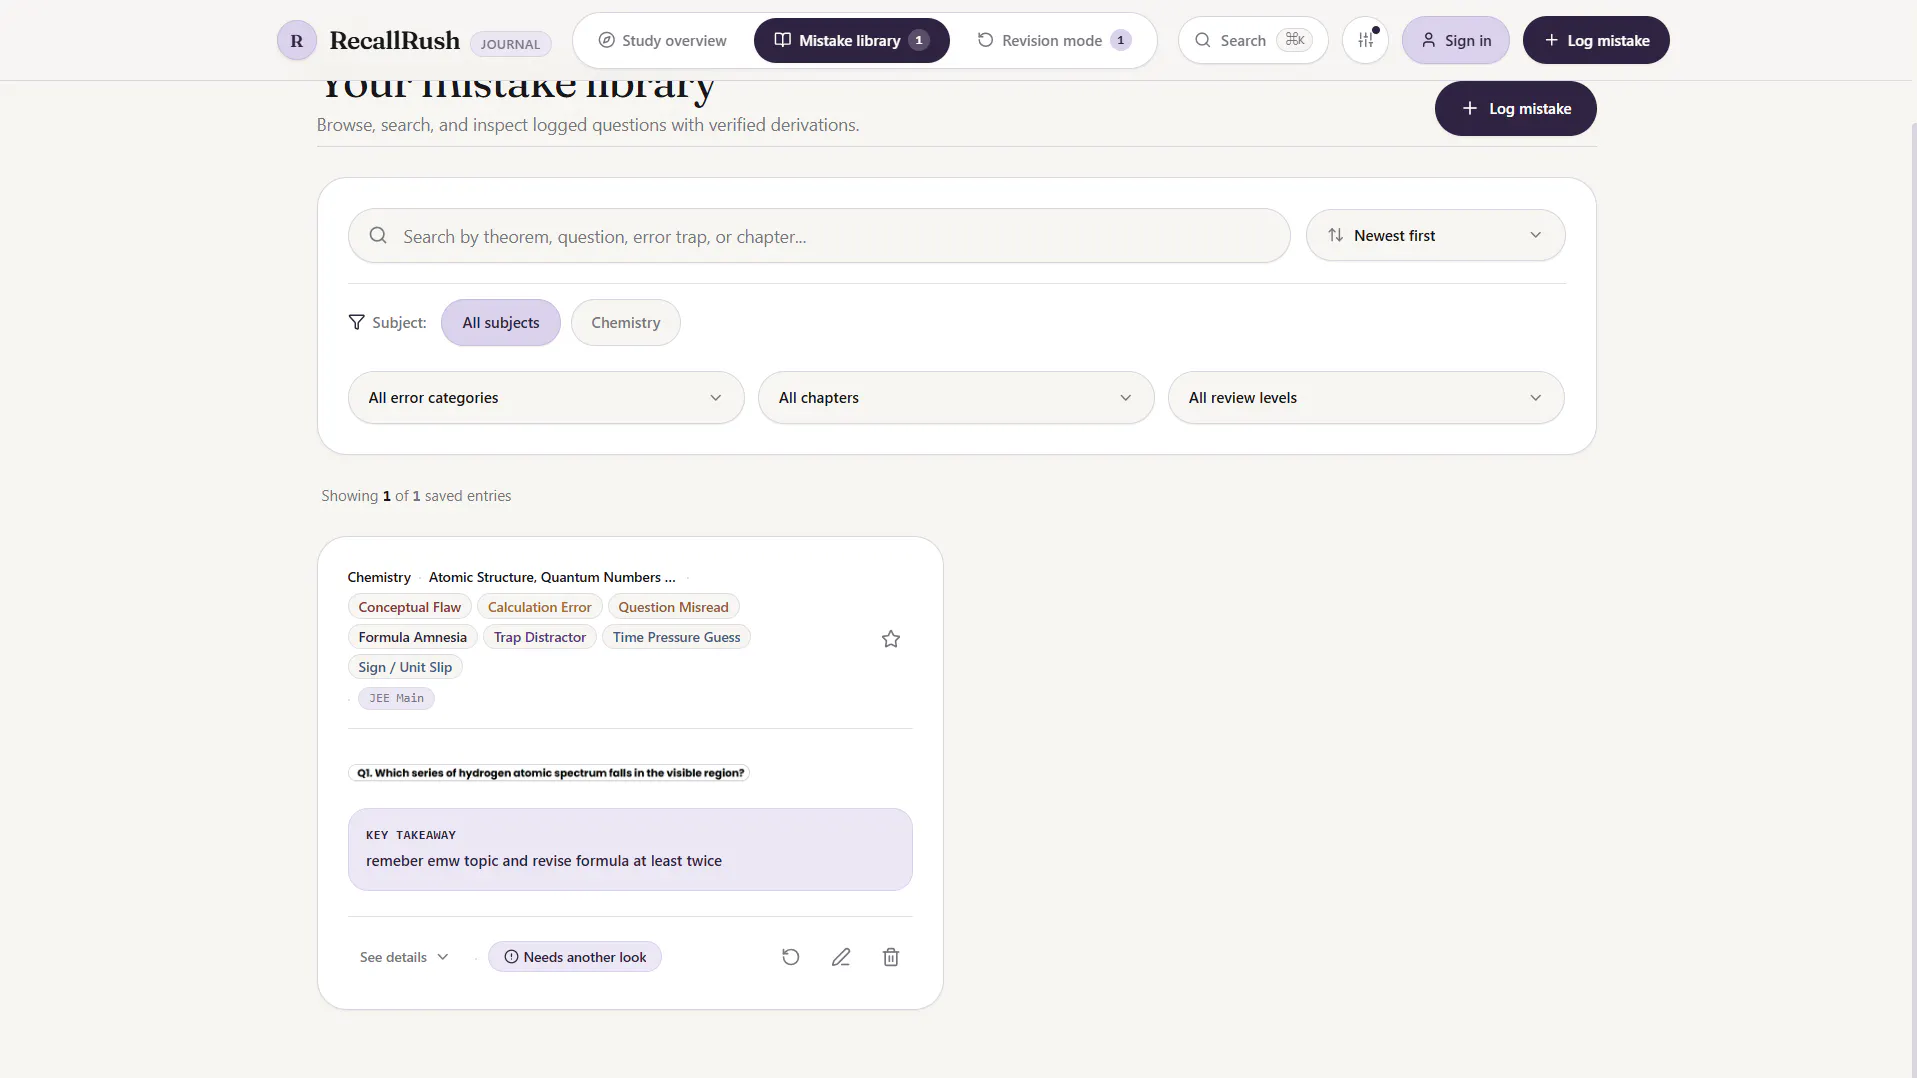Click the theorem search input field

coord(819,236)
